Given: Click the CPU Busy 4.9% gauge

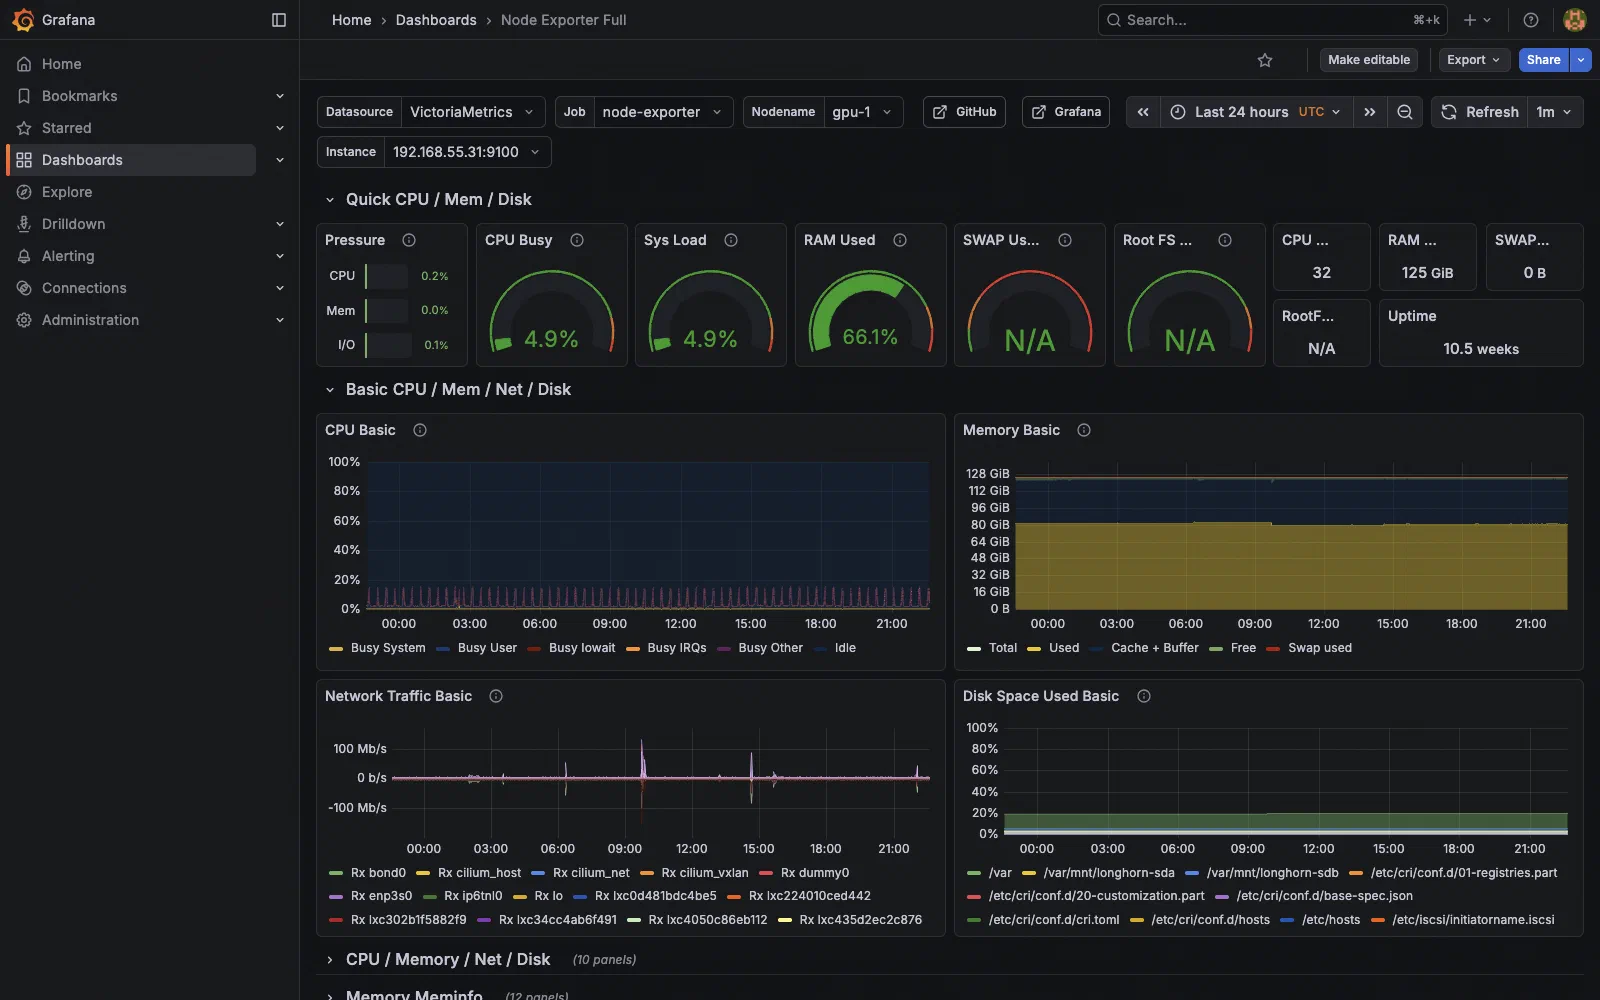Looking at the screenshot, I should (x=551, y=312).
